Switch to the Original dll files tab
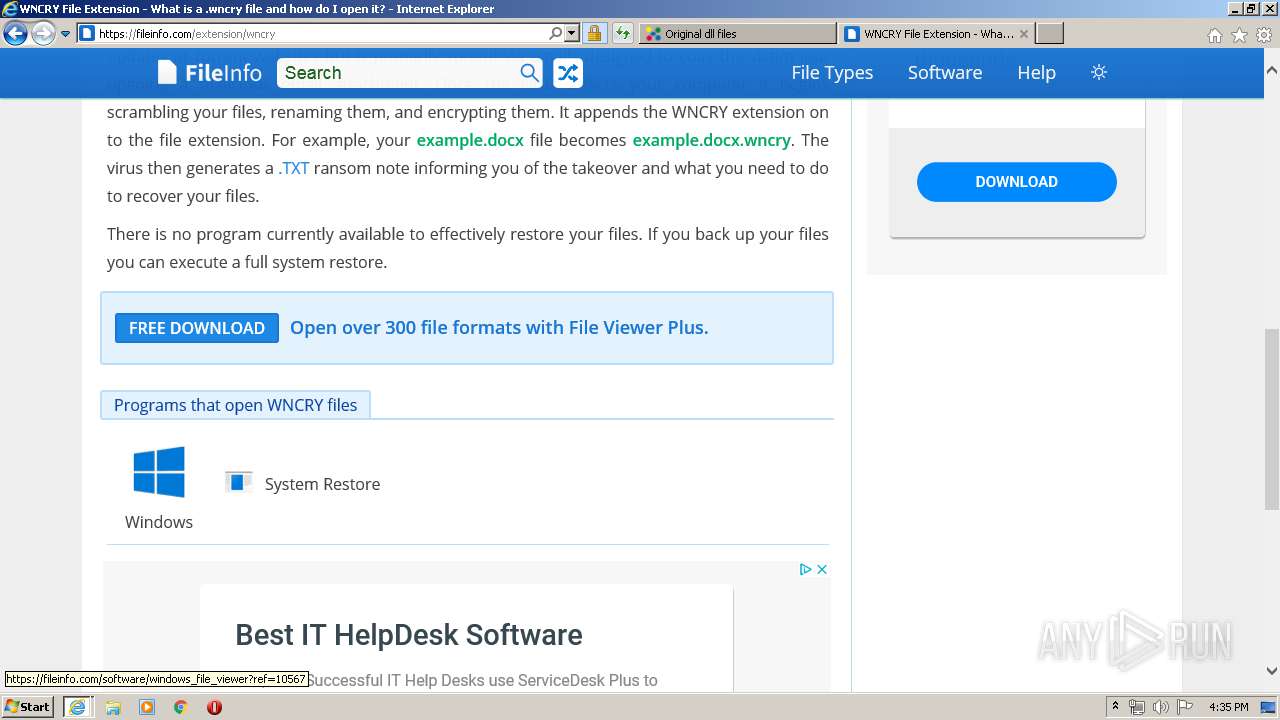This screenshot has width=1280, height=720. tap(737, 33)
